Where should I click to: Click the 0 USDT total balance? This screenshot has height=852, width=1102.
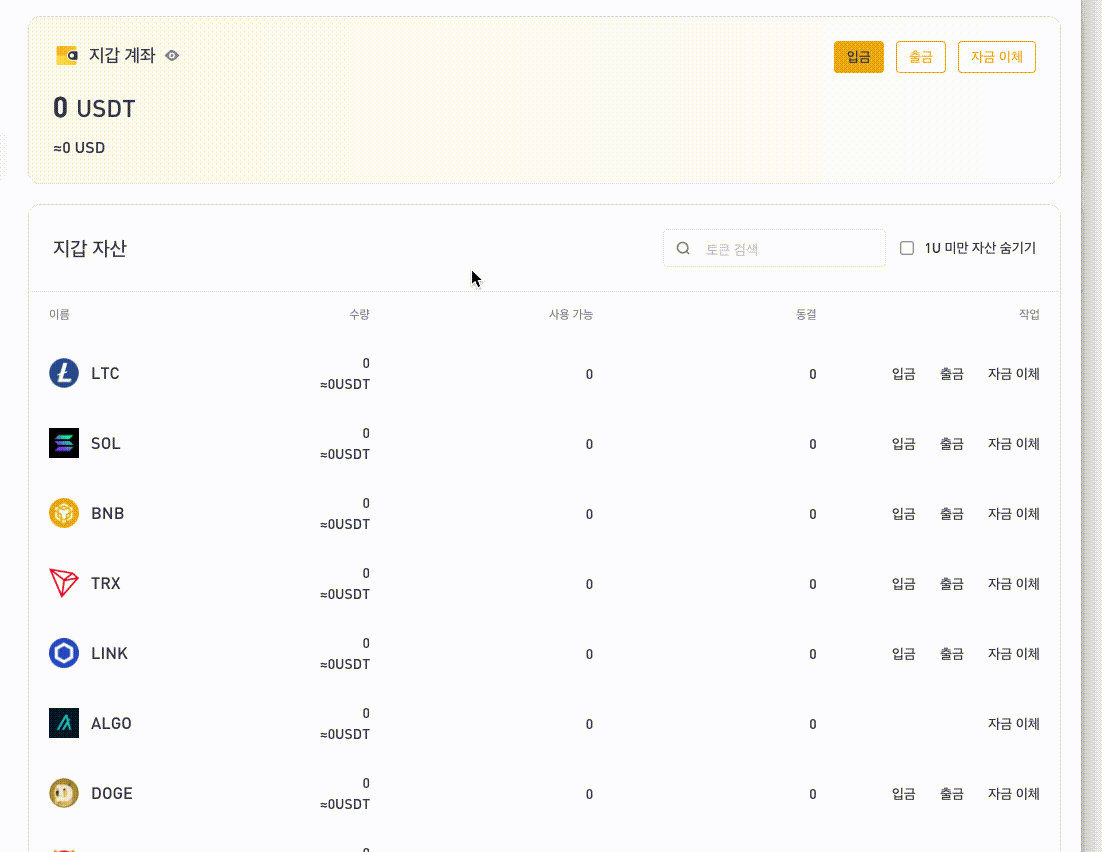point(94,108)
